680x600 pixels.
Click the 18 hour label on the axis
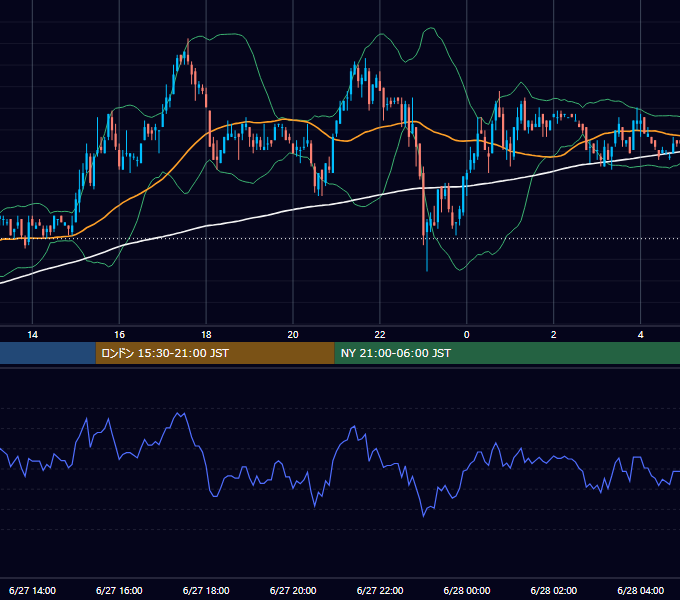[206, 335]
